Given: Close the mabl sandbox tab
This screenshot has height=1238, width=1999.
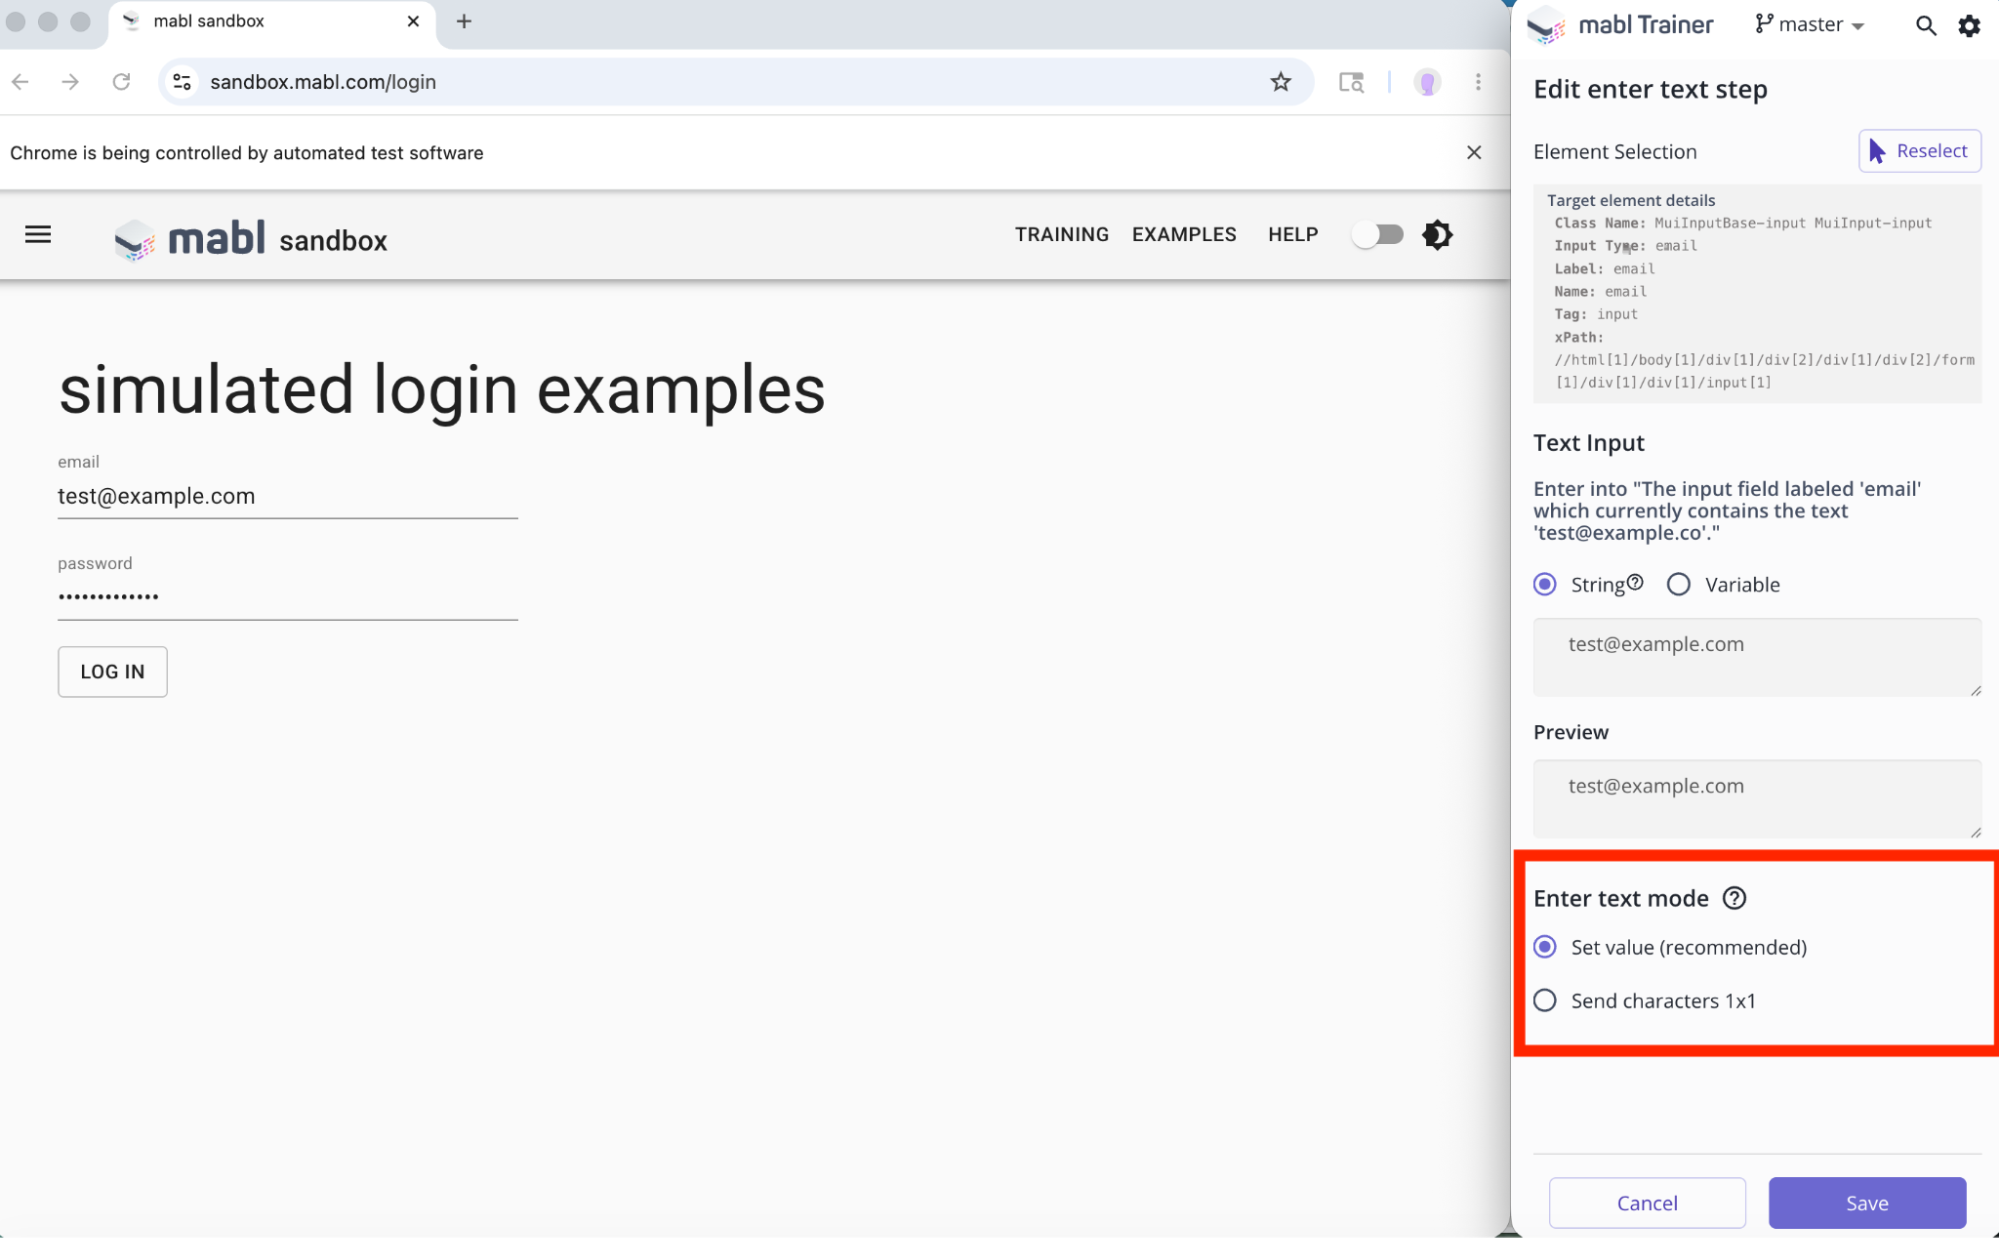Looking at the screenshot, I should tap(413, 21).
